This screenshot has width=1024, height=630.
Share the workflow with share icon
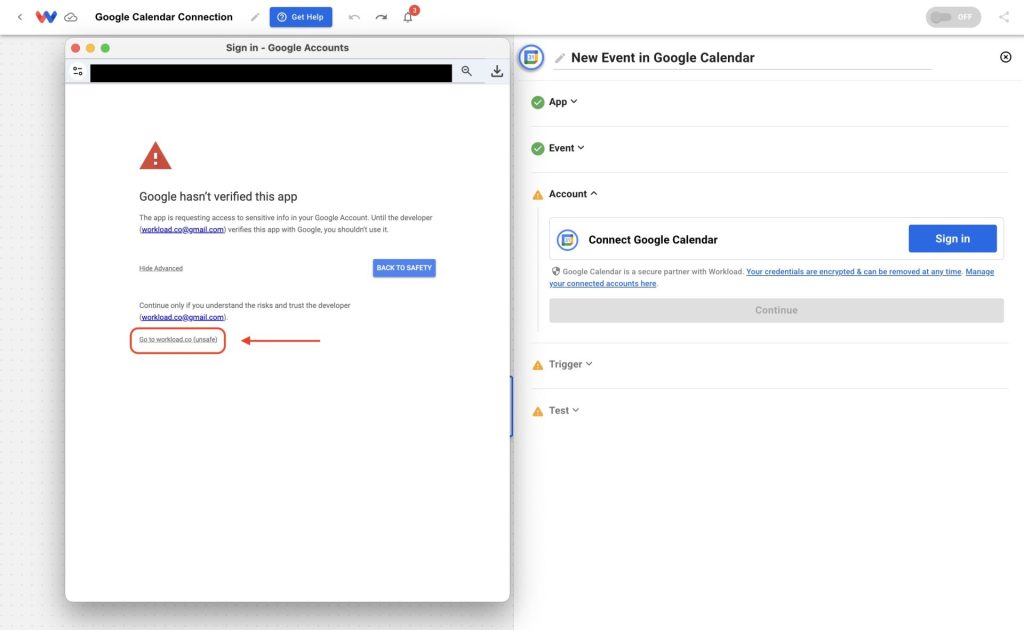tap(1004, 17)
